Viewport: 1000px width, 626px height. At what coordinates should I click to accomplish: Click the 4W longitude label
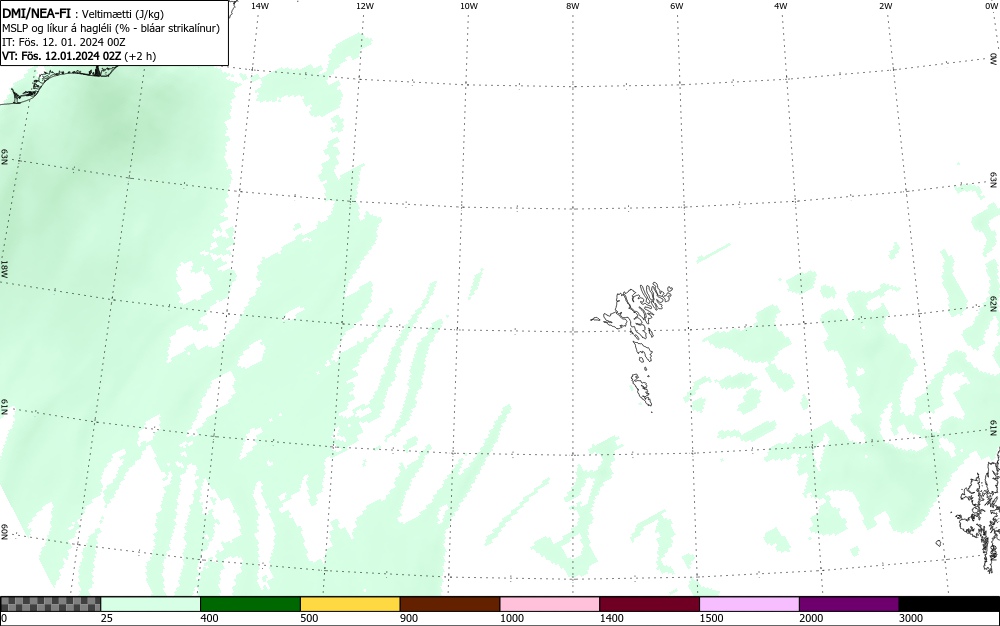click(781, 5)
